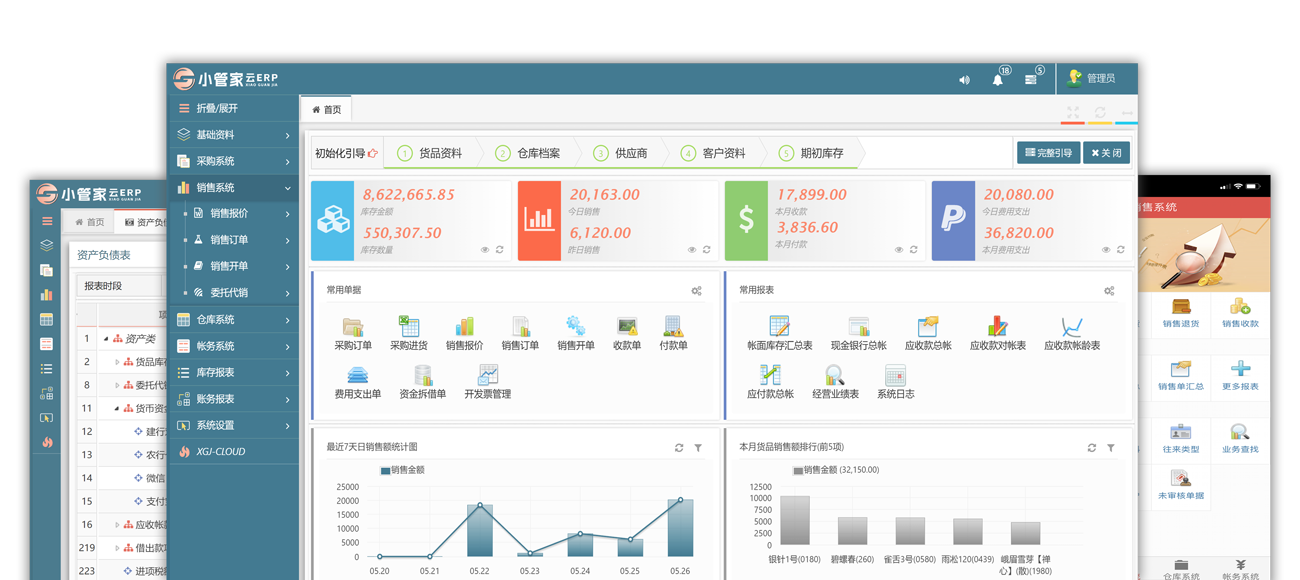The width and height of the screenshot is (1300, 580).
Task: Expand the 账务报表 sidebar menu
Action: click(x=233, y=399)
